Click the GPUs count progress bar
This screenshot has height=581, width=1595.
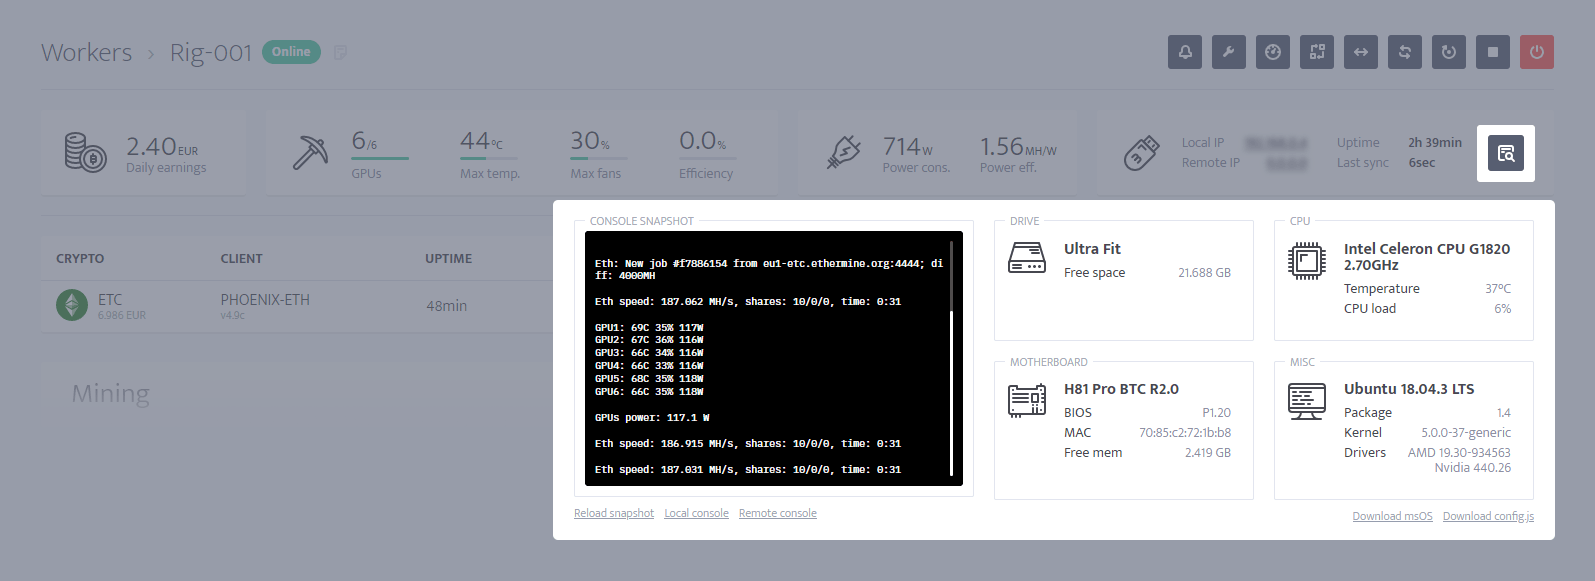380,158
